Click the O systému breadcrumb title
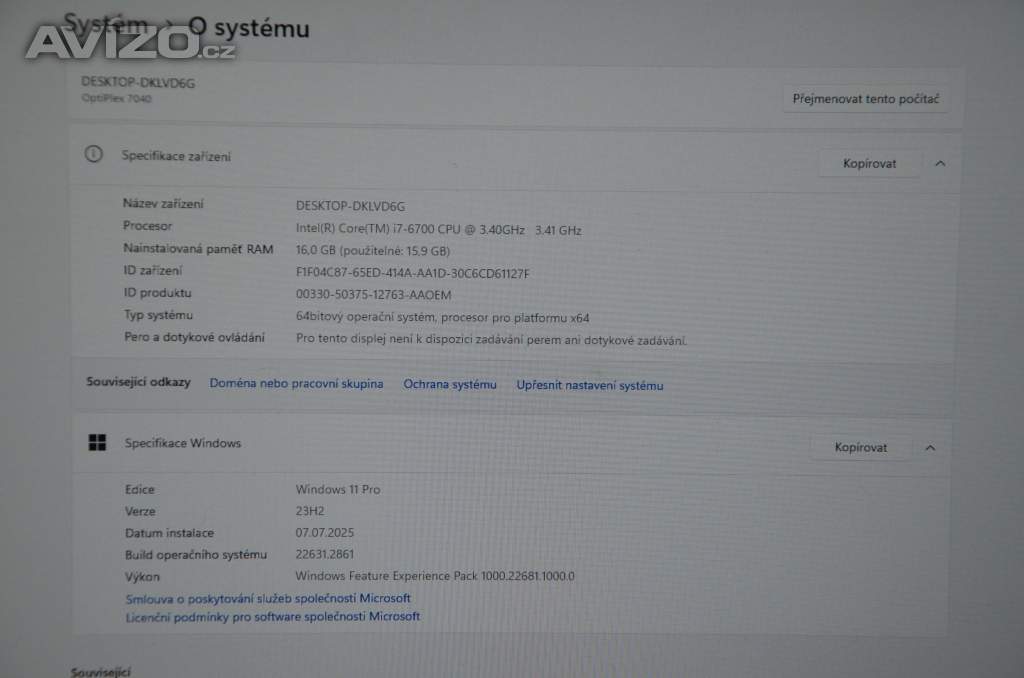This screenshot has height=678, width=1024. 249,27
